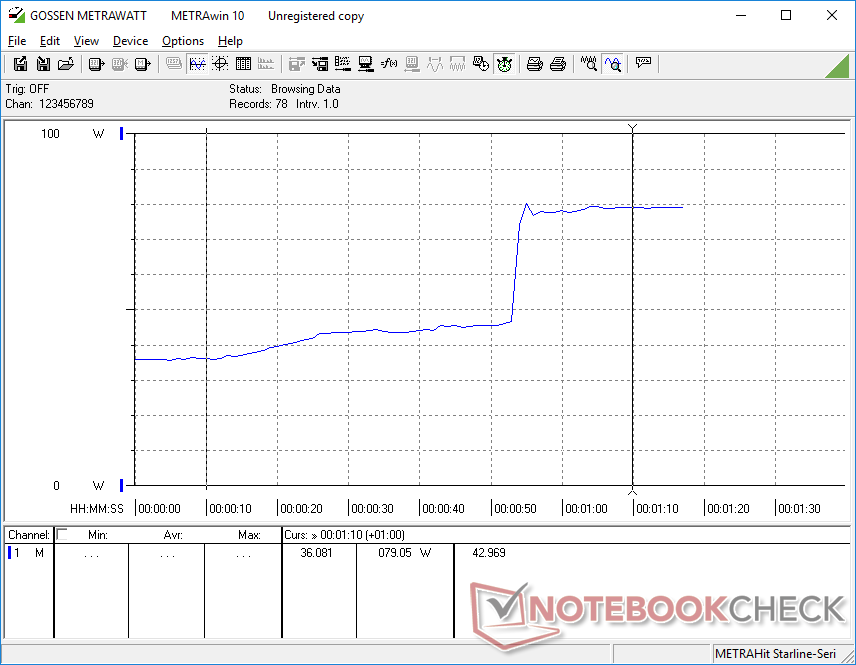The height and width of the screenshot is (665, 856).
Task: Click the time cursor marker below graph
Action: [x=632, y=491]
